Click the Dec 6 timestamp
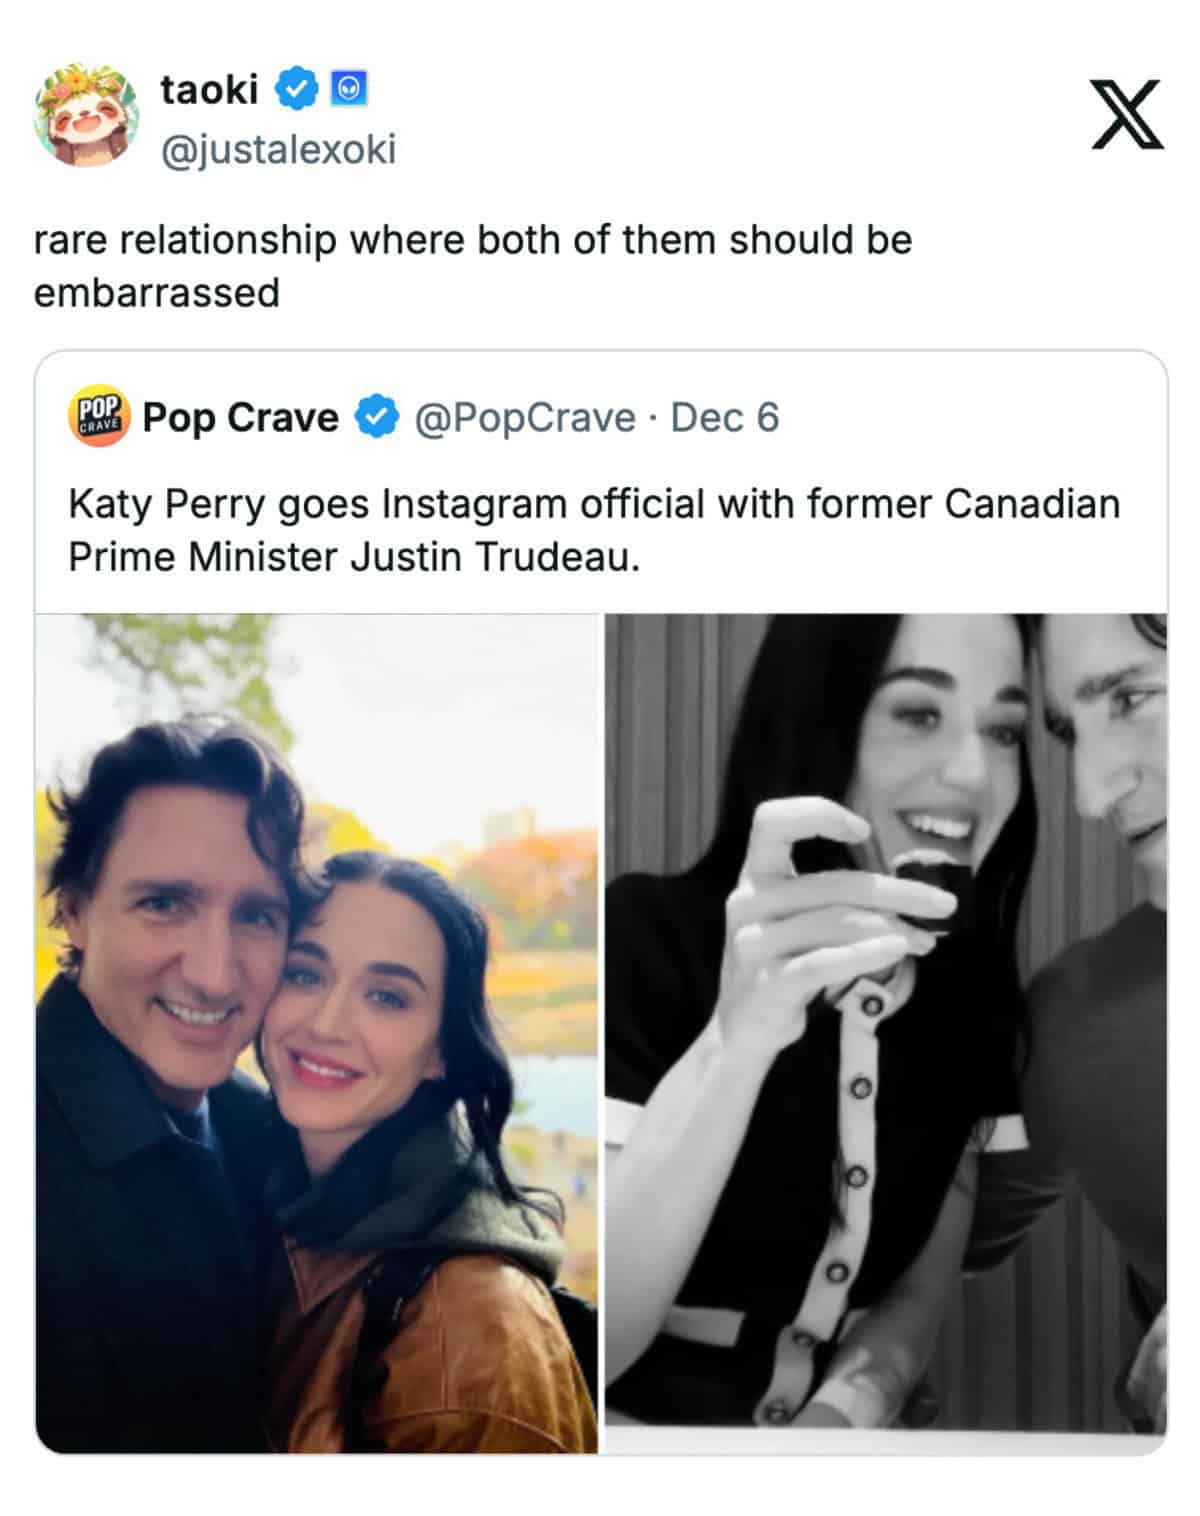1200x1516 pixels. (725, 417)
